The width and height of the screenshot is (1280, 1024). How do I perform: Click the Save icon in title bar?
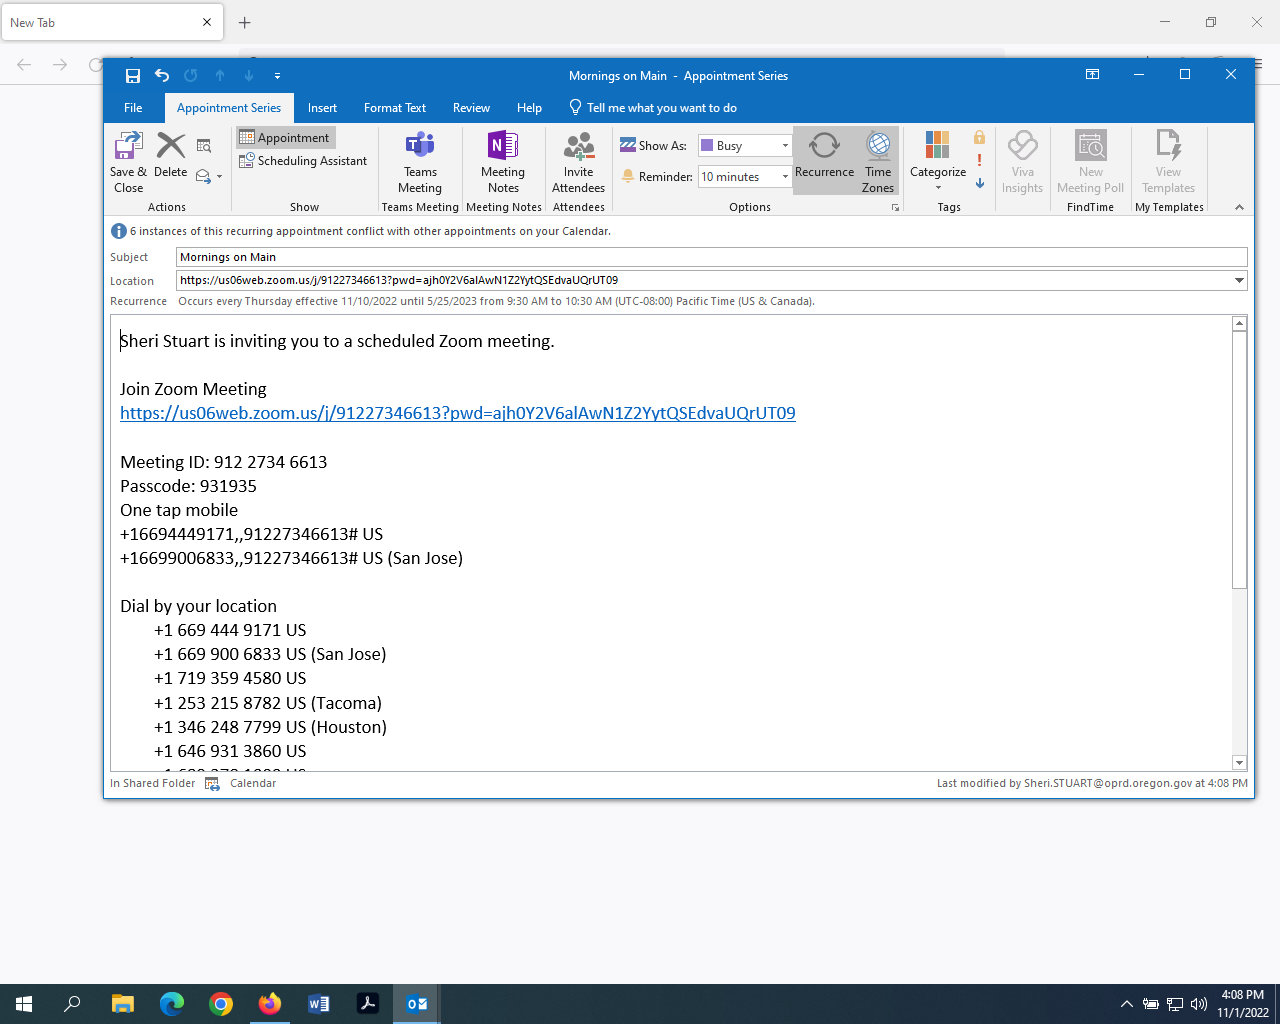click(x=133, y=76)
